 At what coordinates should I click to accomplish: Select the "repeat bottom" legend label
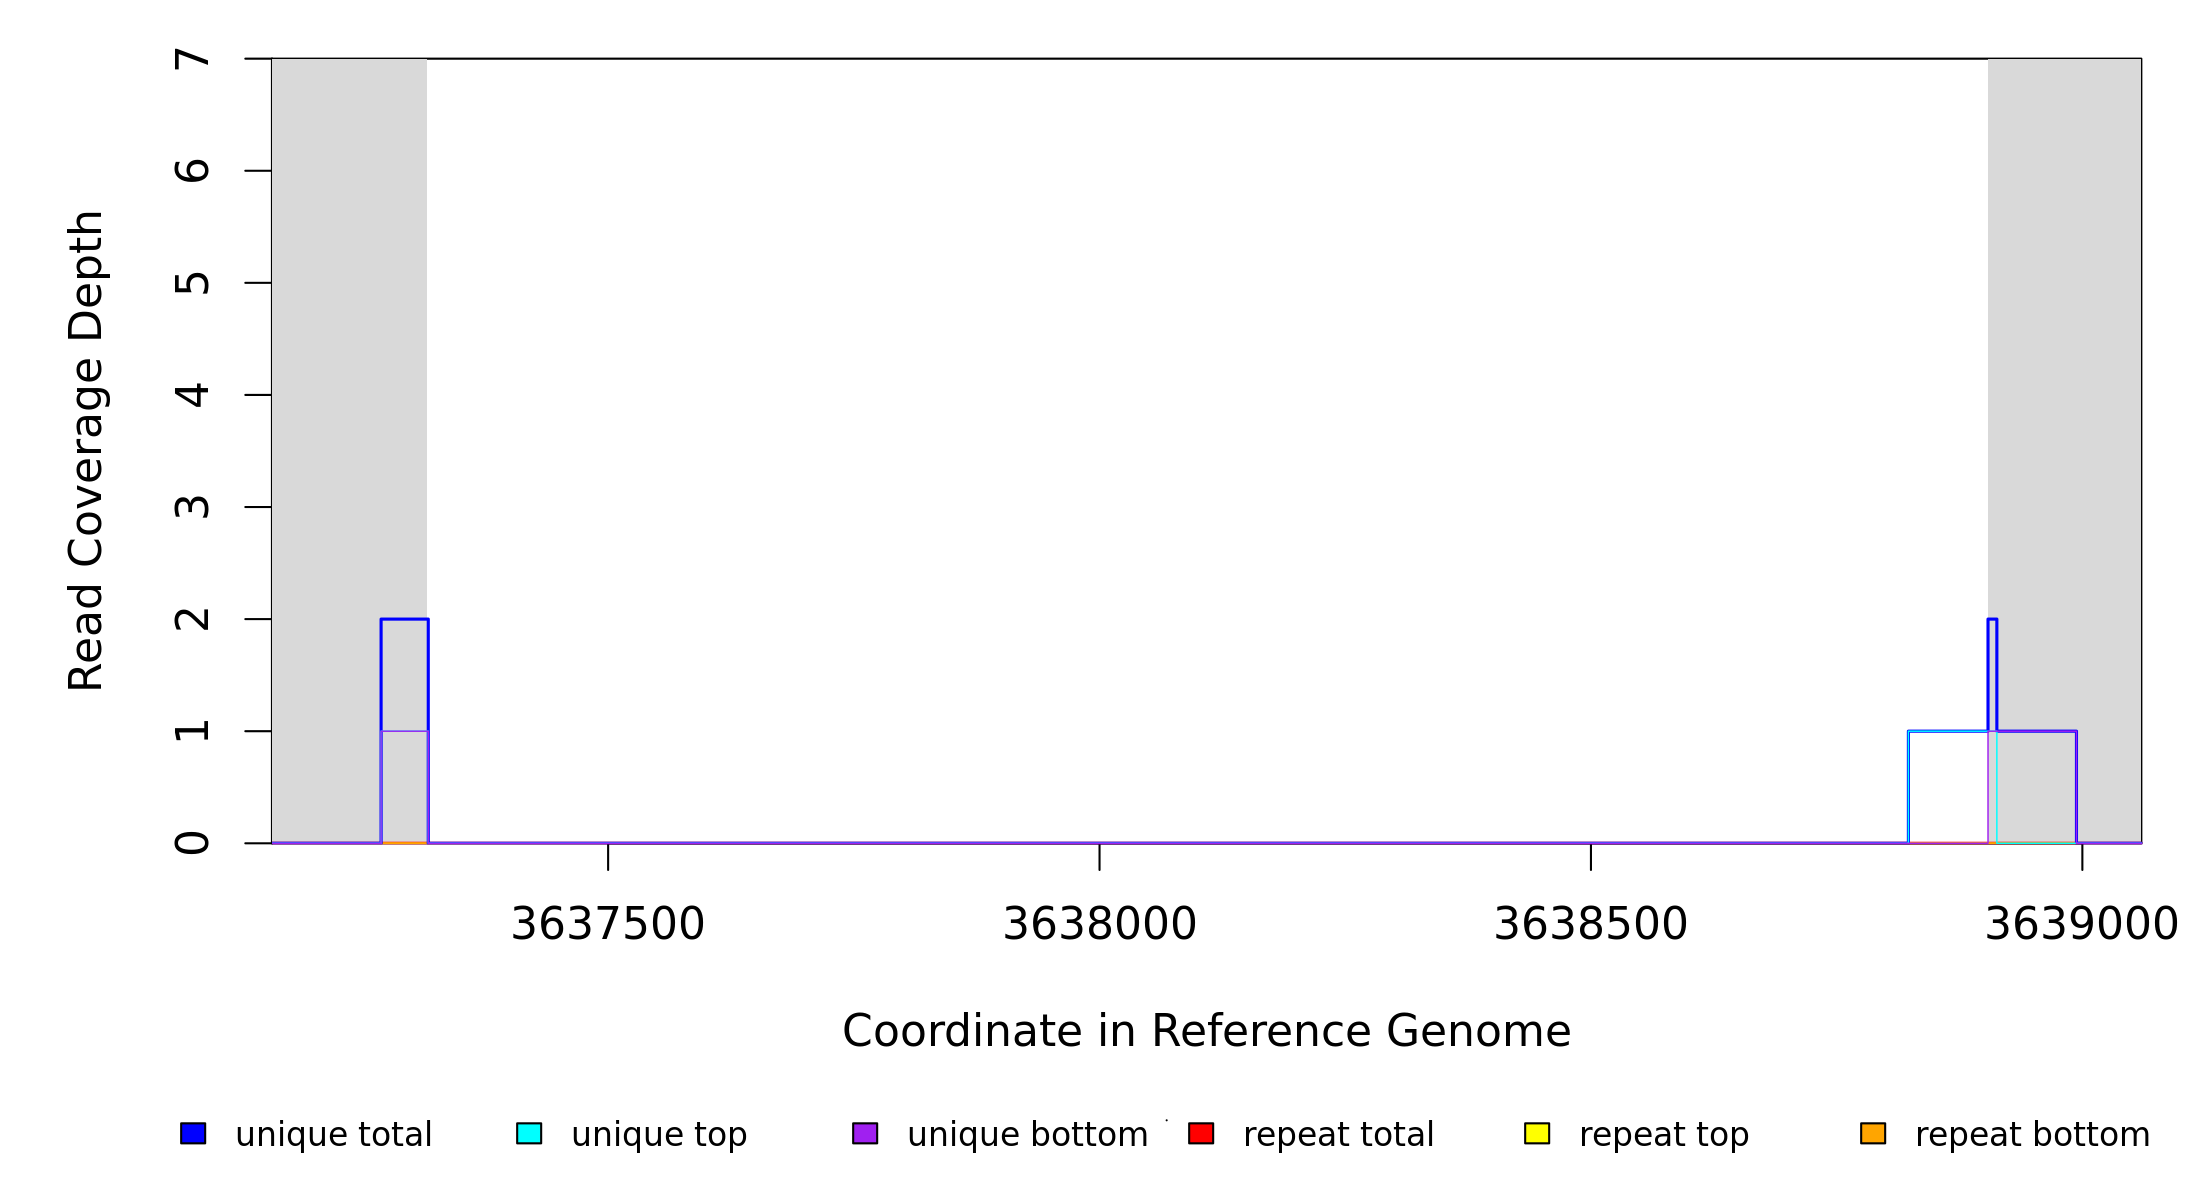tap(2032, 1135)
